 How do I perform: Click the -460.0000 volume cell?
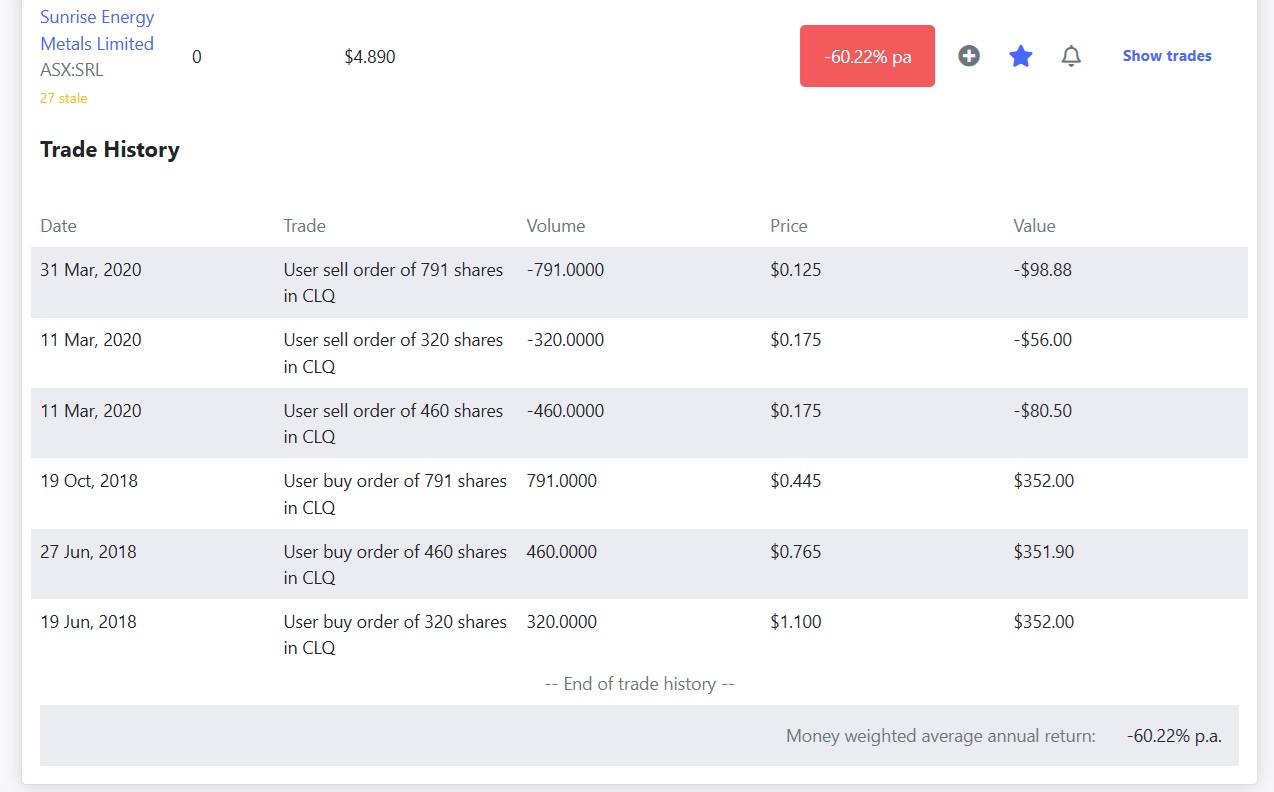(565, 411)
